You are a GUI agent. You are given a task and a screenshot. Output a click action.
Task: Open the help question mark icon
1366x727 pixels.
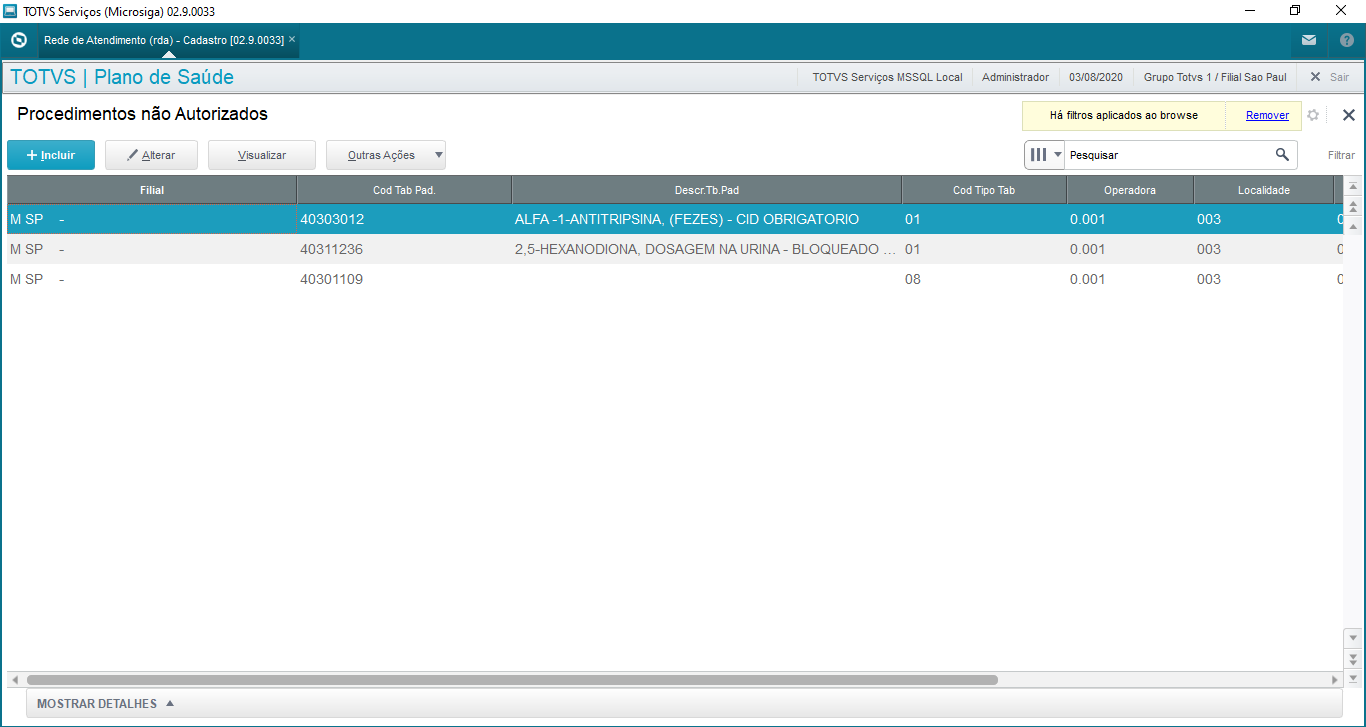click(1345, 41)
